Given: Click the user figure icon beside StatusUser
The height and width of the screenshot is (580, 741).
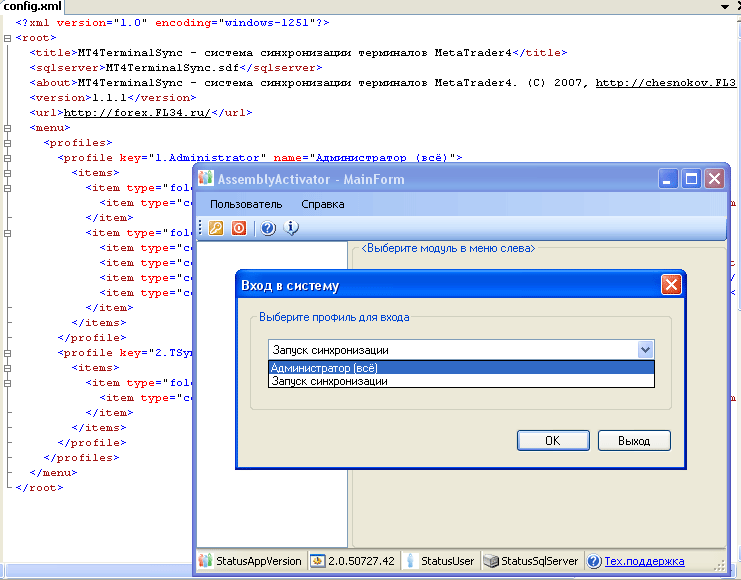Looking at the screenshot, I should pyautogui.click(x=410, y=561).
